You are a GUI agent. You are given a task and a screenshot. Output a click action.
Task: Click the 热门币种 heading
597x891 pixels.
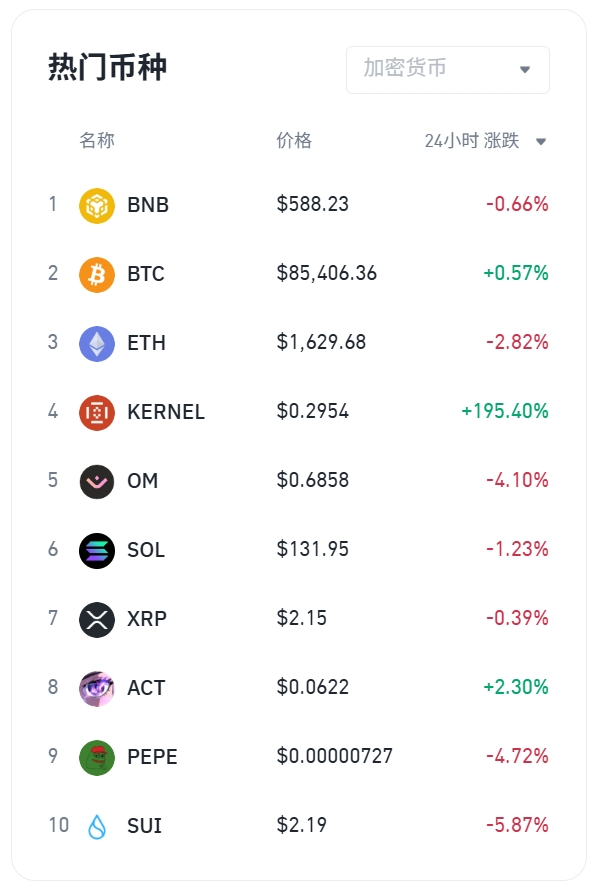pyautogui.click(x=107, y=67)
